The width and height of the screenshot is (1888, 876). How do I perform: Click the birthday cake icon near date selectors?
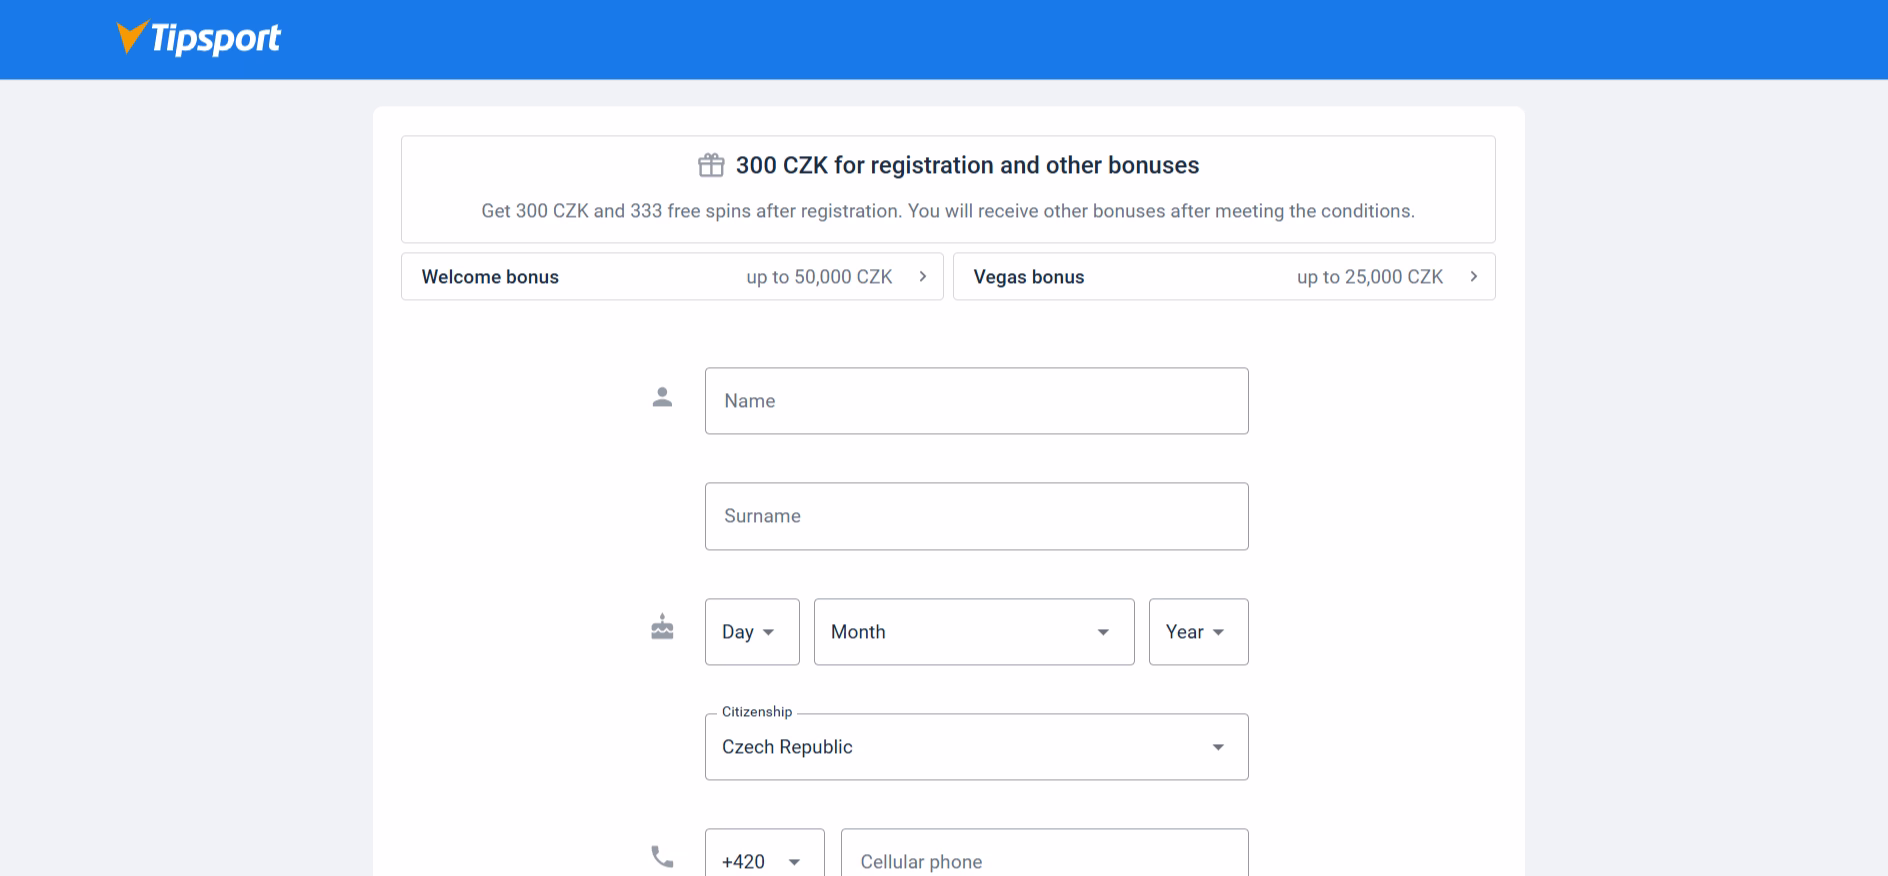click(662, 629)
